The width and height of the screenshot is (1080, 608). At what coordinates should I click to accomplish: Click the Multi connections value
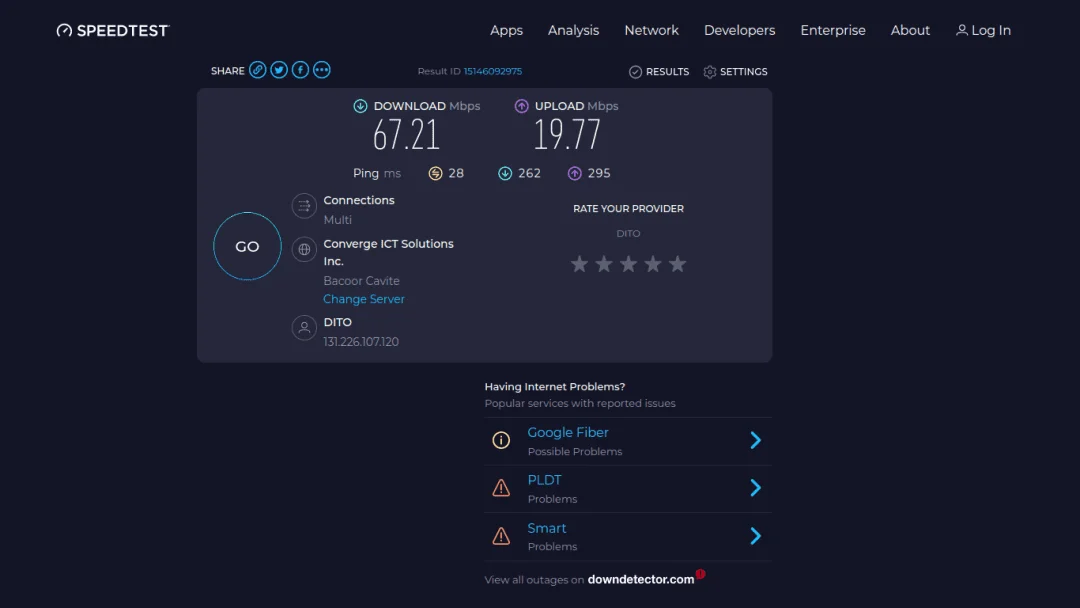pos(338,220)
